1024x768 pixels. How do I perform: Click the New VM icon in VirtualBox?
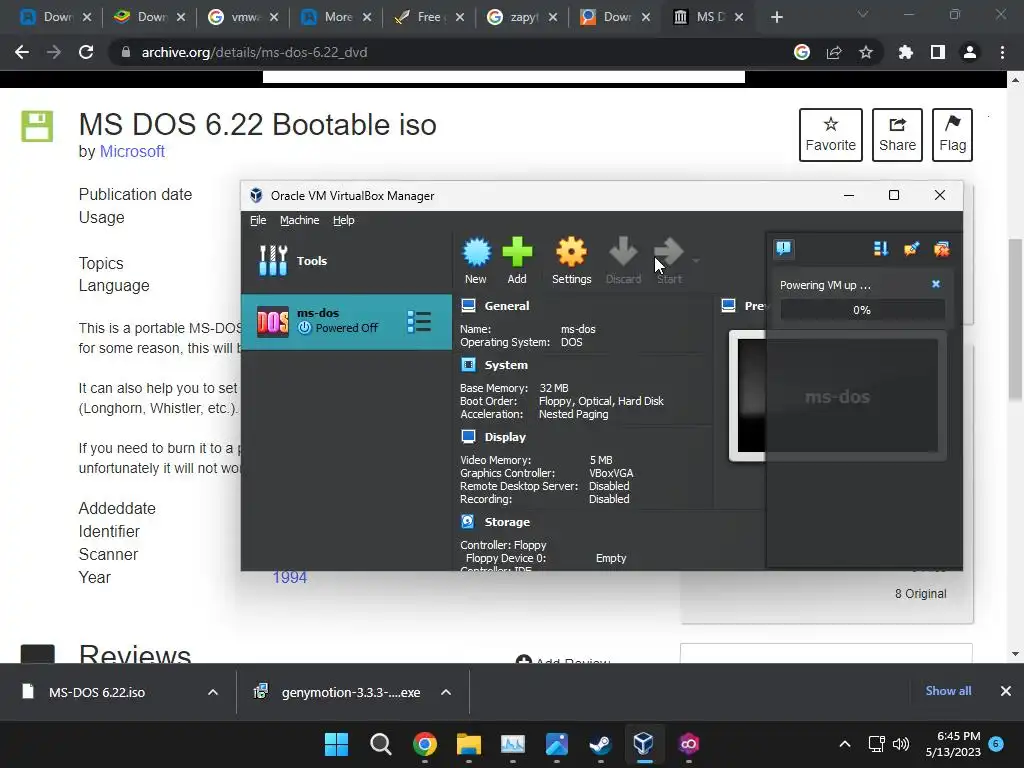click(x=476, y=261)
